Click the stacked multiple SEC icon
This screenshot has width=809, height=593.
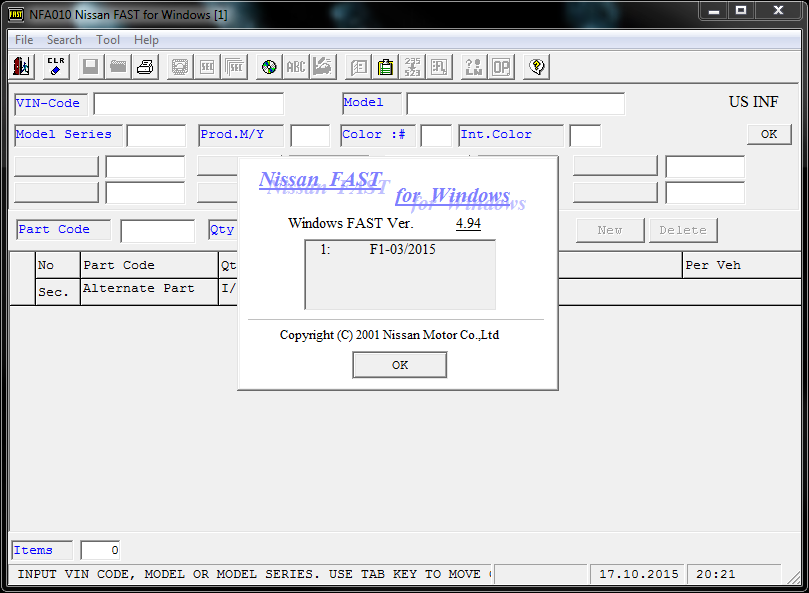[234, 67]
